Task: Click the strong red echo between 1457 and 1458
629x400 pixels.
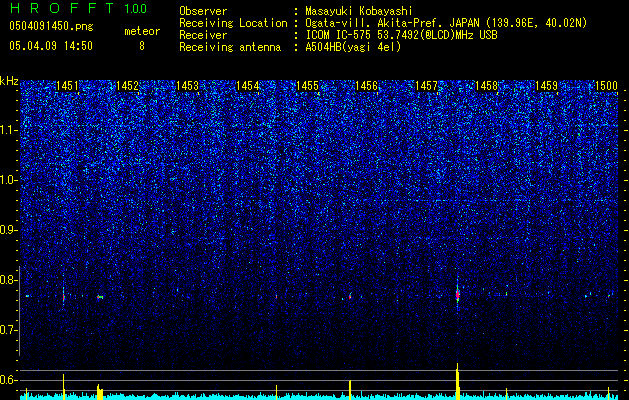Action: (x=457, y=295)
